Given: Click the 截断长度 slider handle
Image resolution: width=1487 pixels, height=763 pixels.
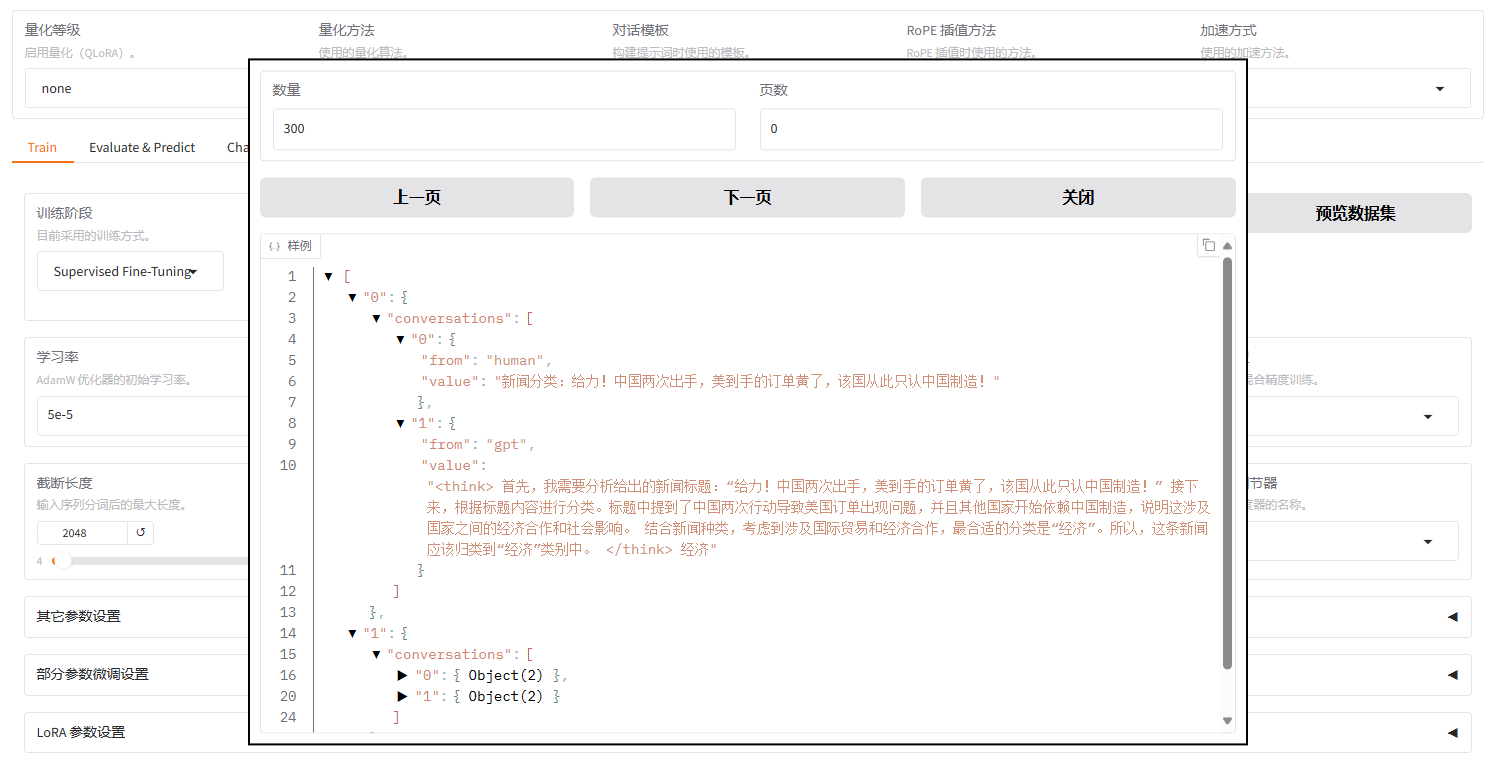Looking at the screenshot, I should tap(62, 561).
